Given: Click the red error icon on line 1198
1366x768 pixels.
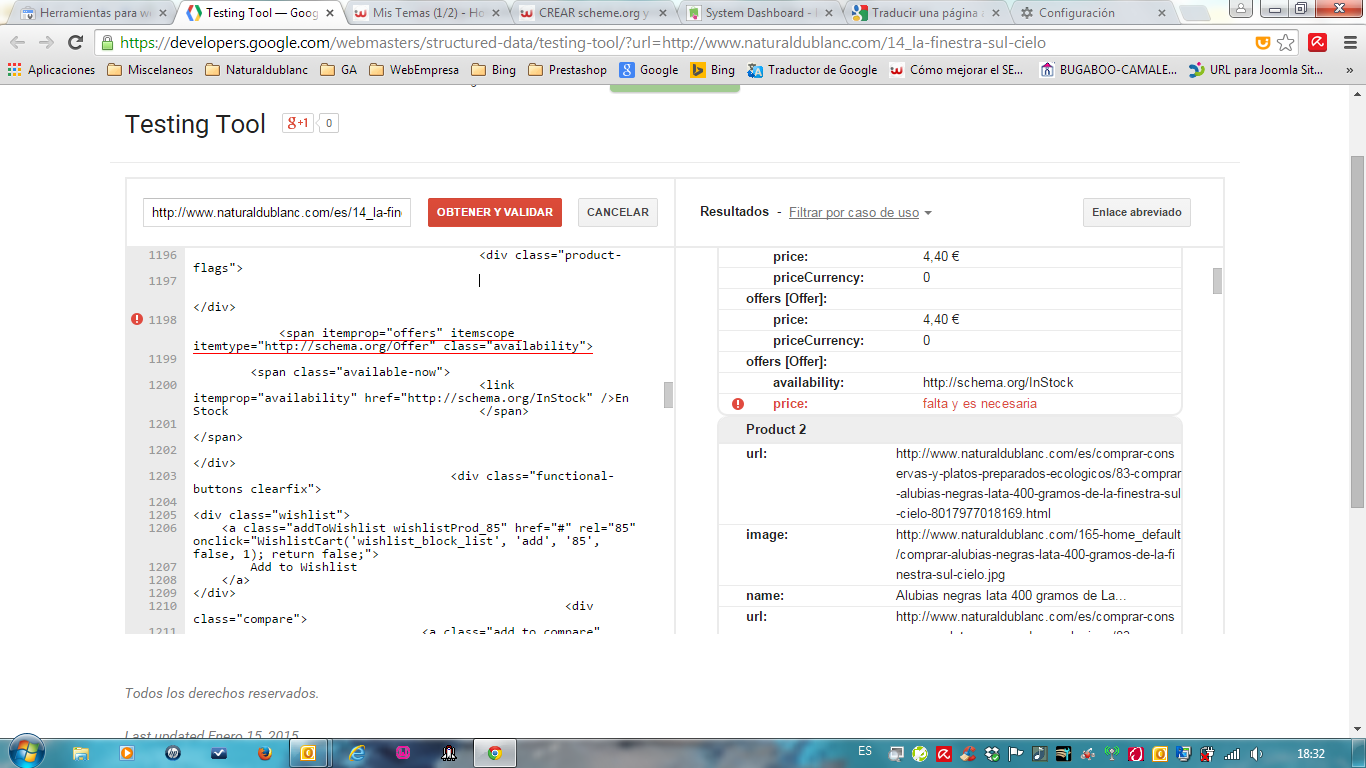Looking at the screenshot, I should point(137,319).
